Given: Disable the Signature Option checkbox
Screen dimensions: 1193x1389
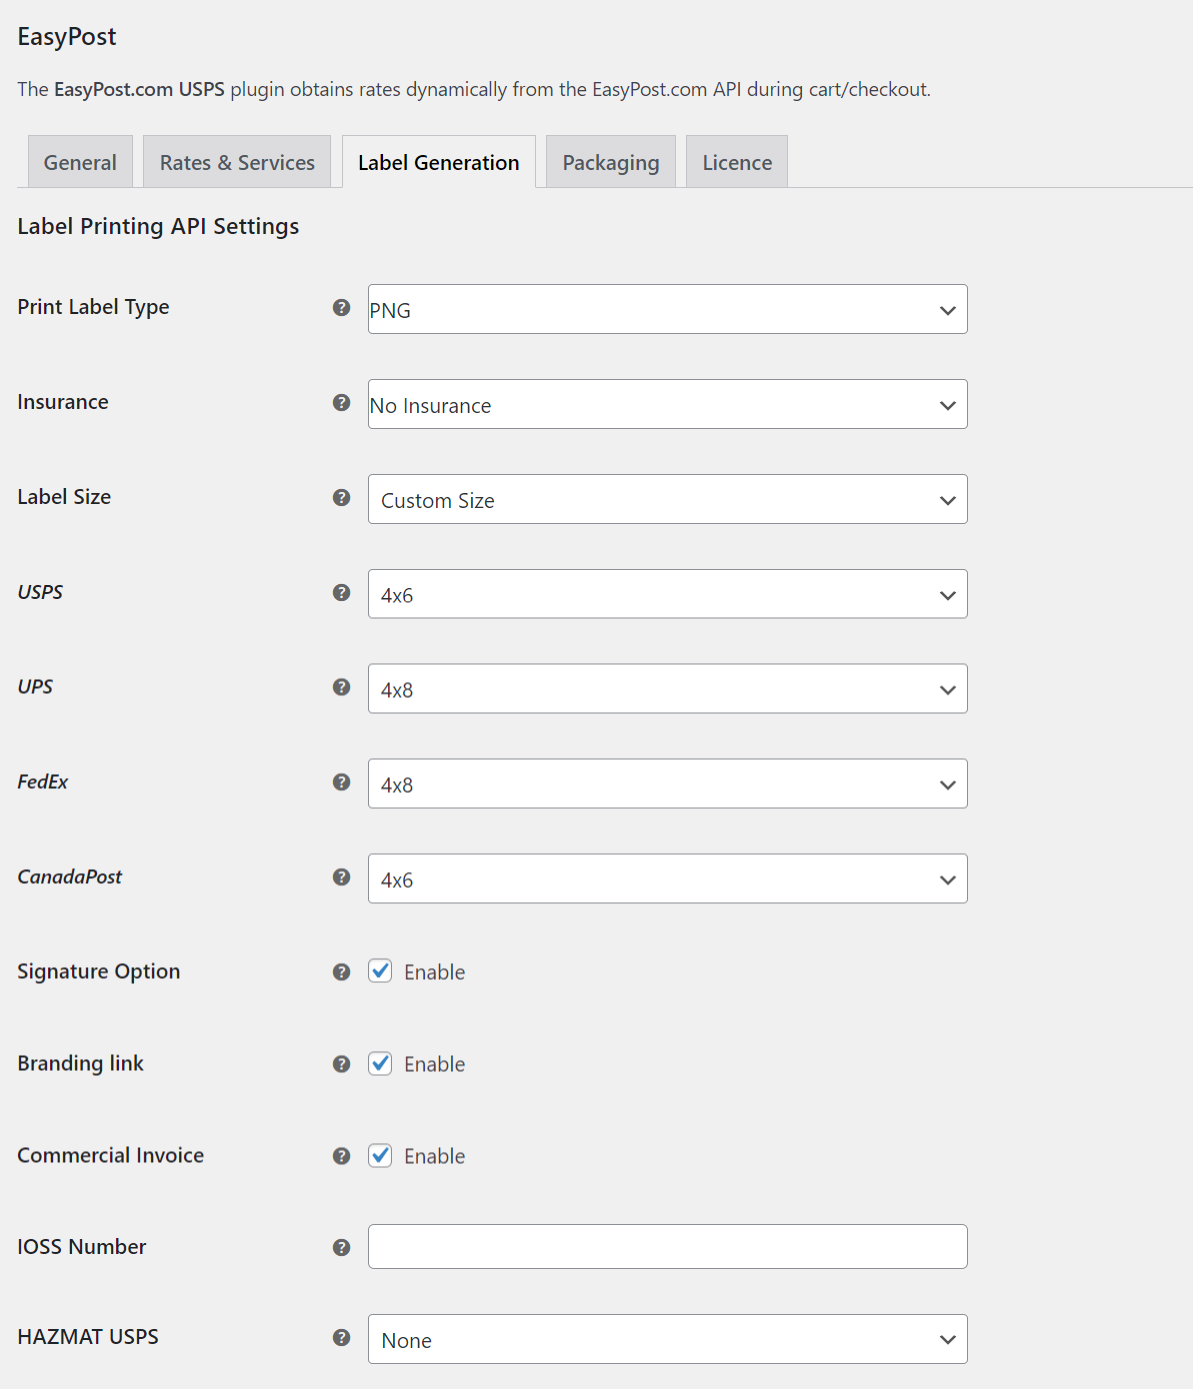Looking at the screenshot, I should coord(380,971).
